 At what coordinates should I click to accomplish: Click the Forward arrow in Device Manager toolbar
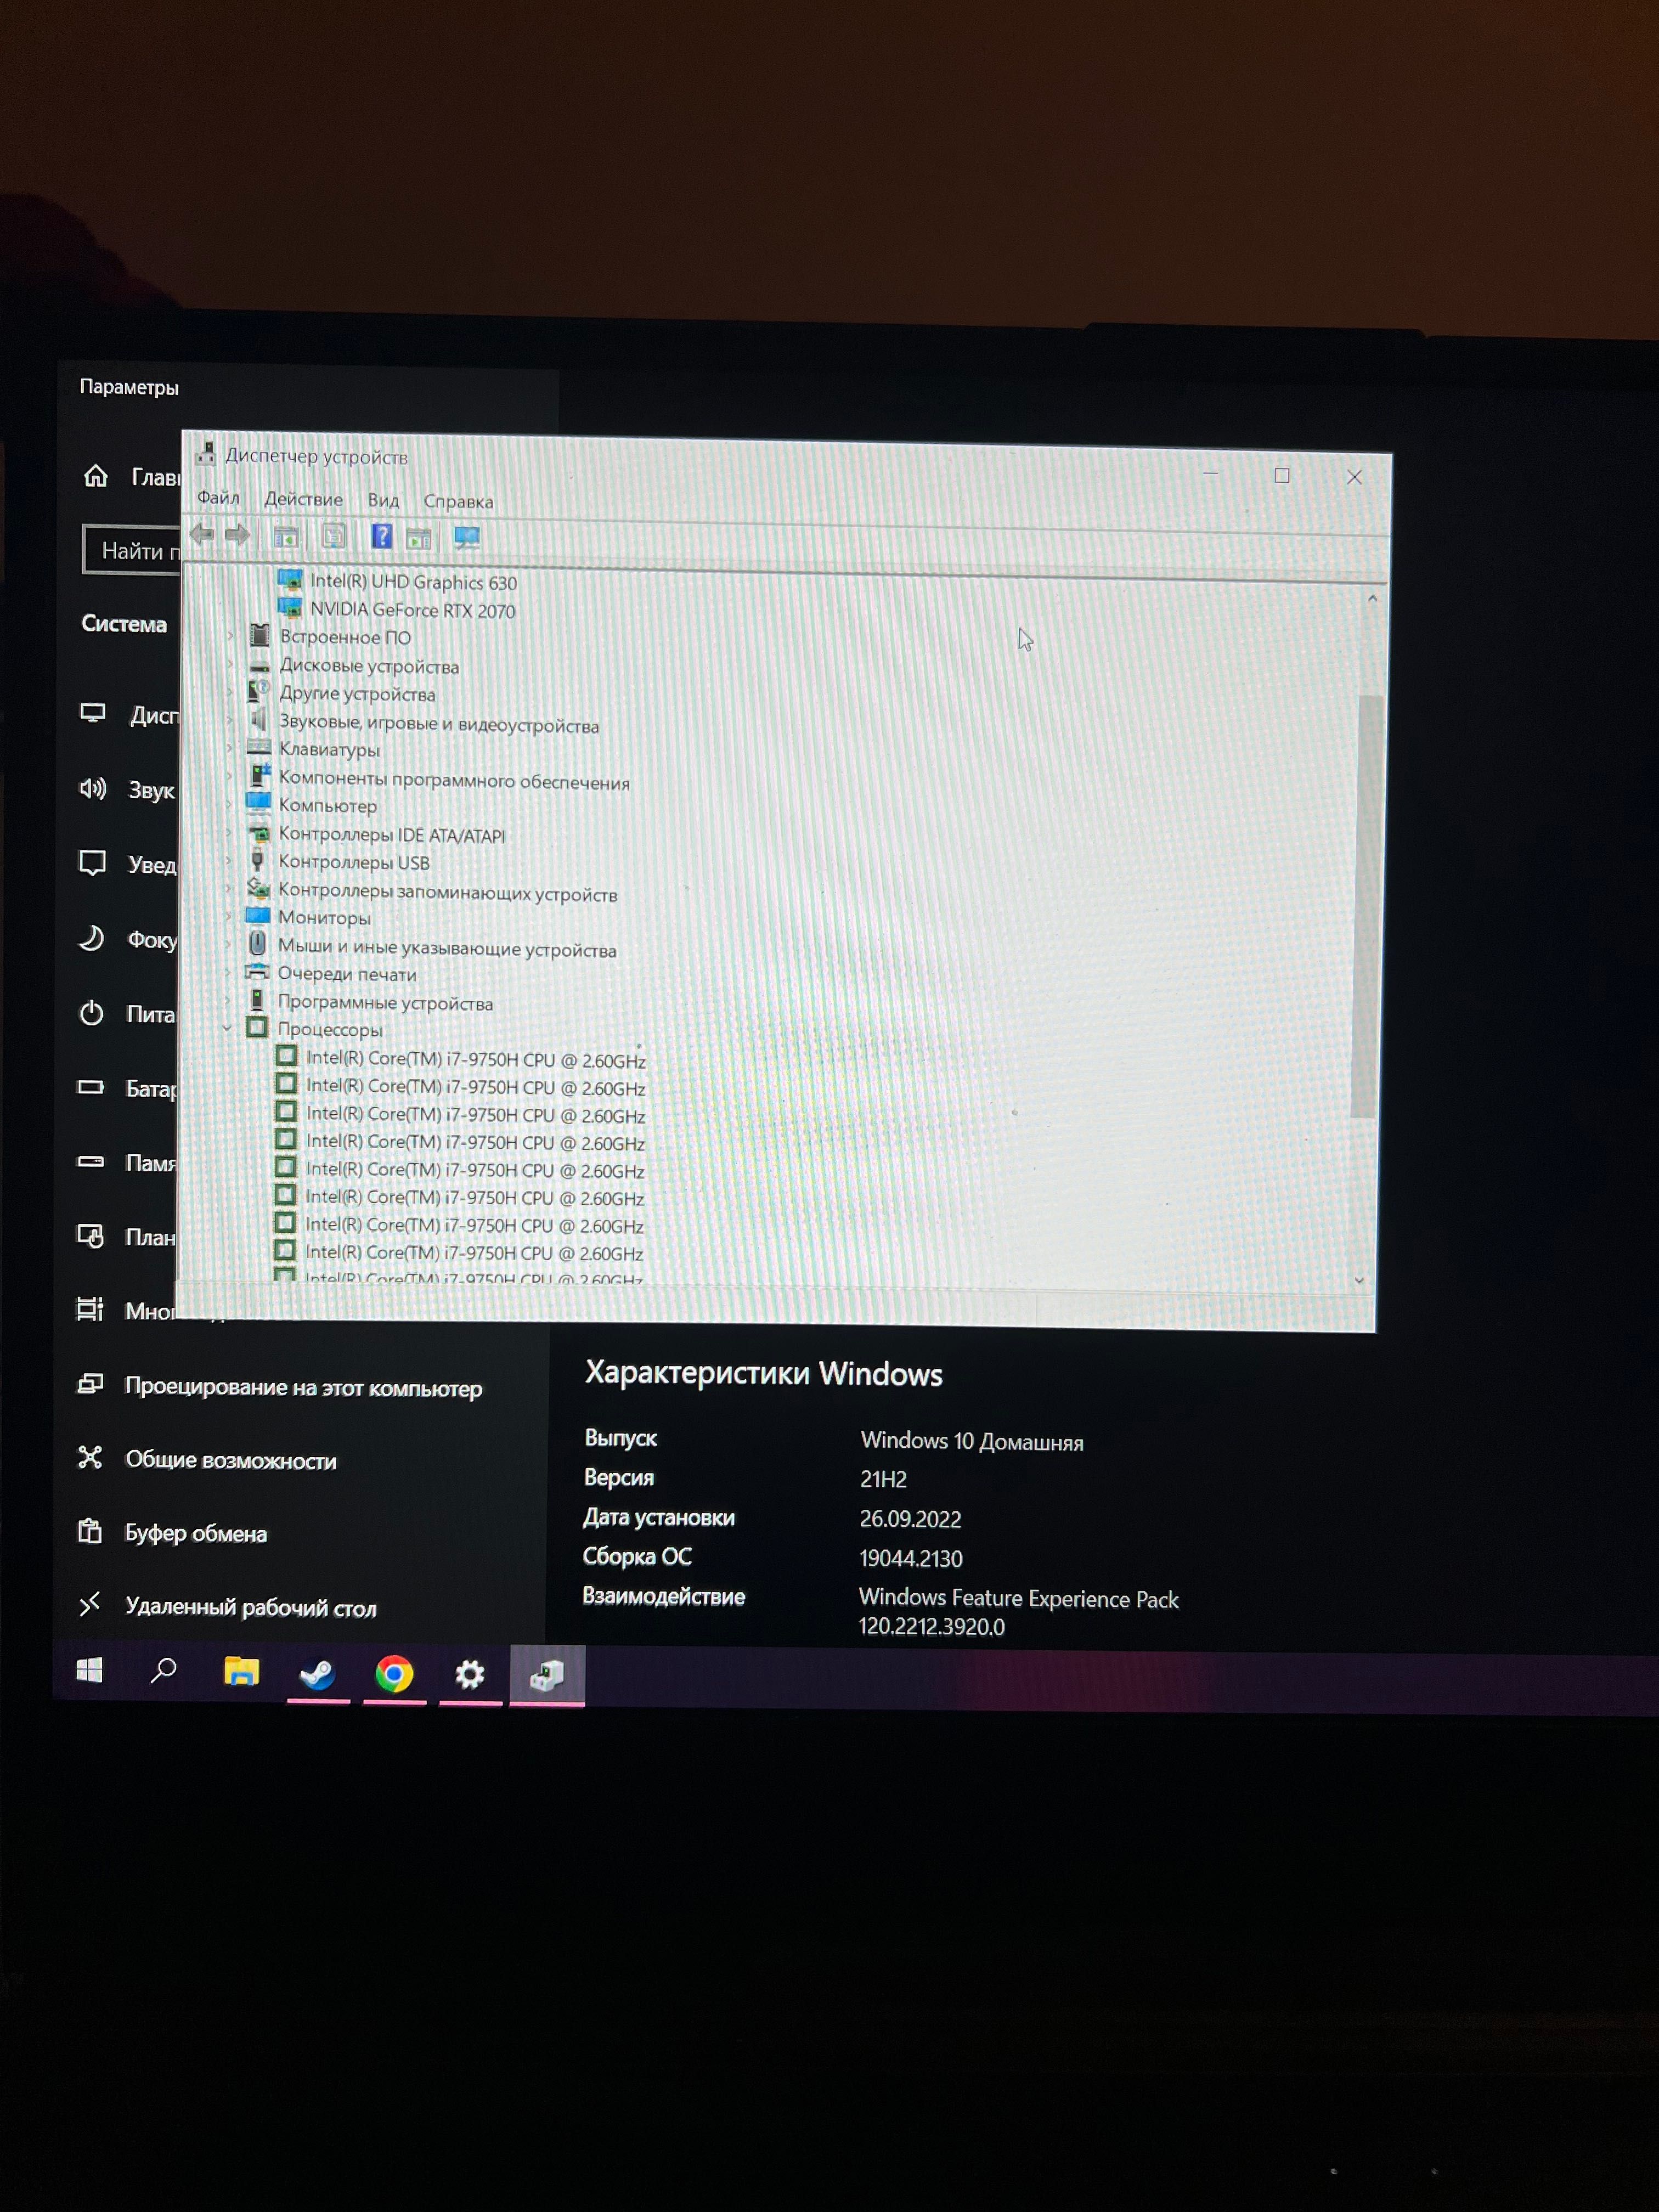click(237, 535)
